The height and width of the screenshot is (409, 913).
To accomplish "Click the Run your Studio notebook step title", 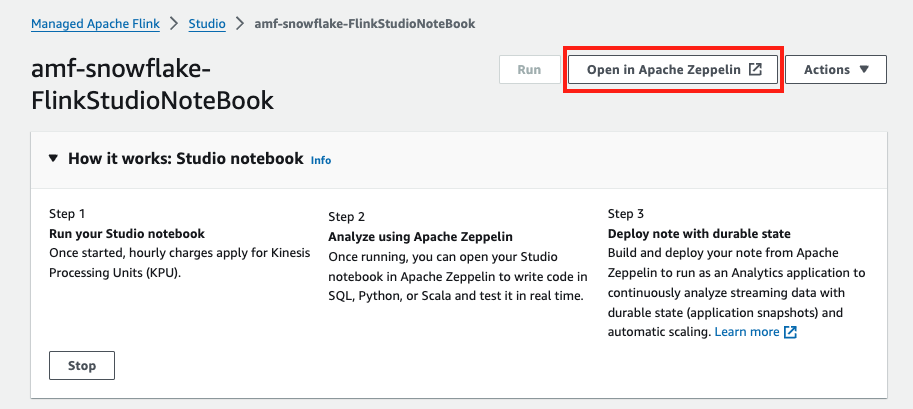I will [x=126, y=234].
